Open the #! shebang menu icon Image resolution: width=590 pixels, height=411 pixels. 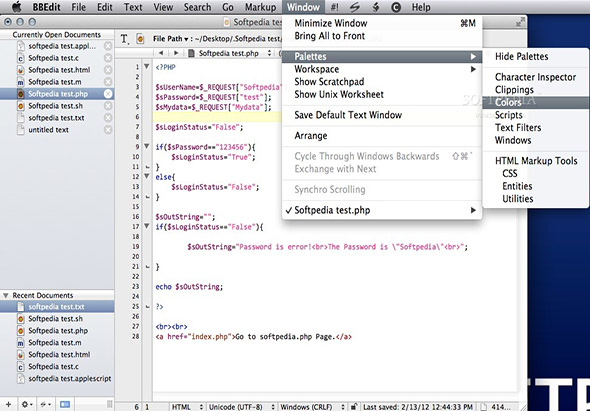334,7
